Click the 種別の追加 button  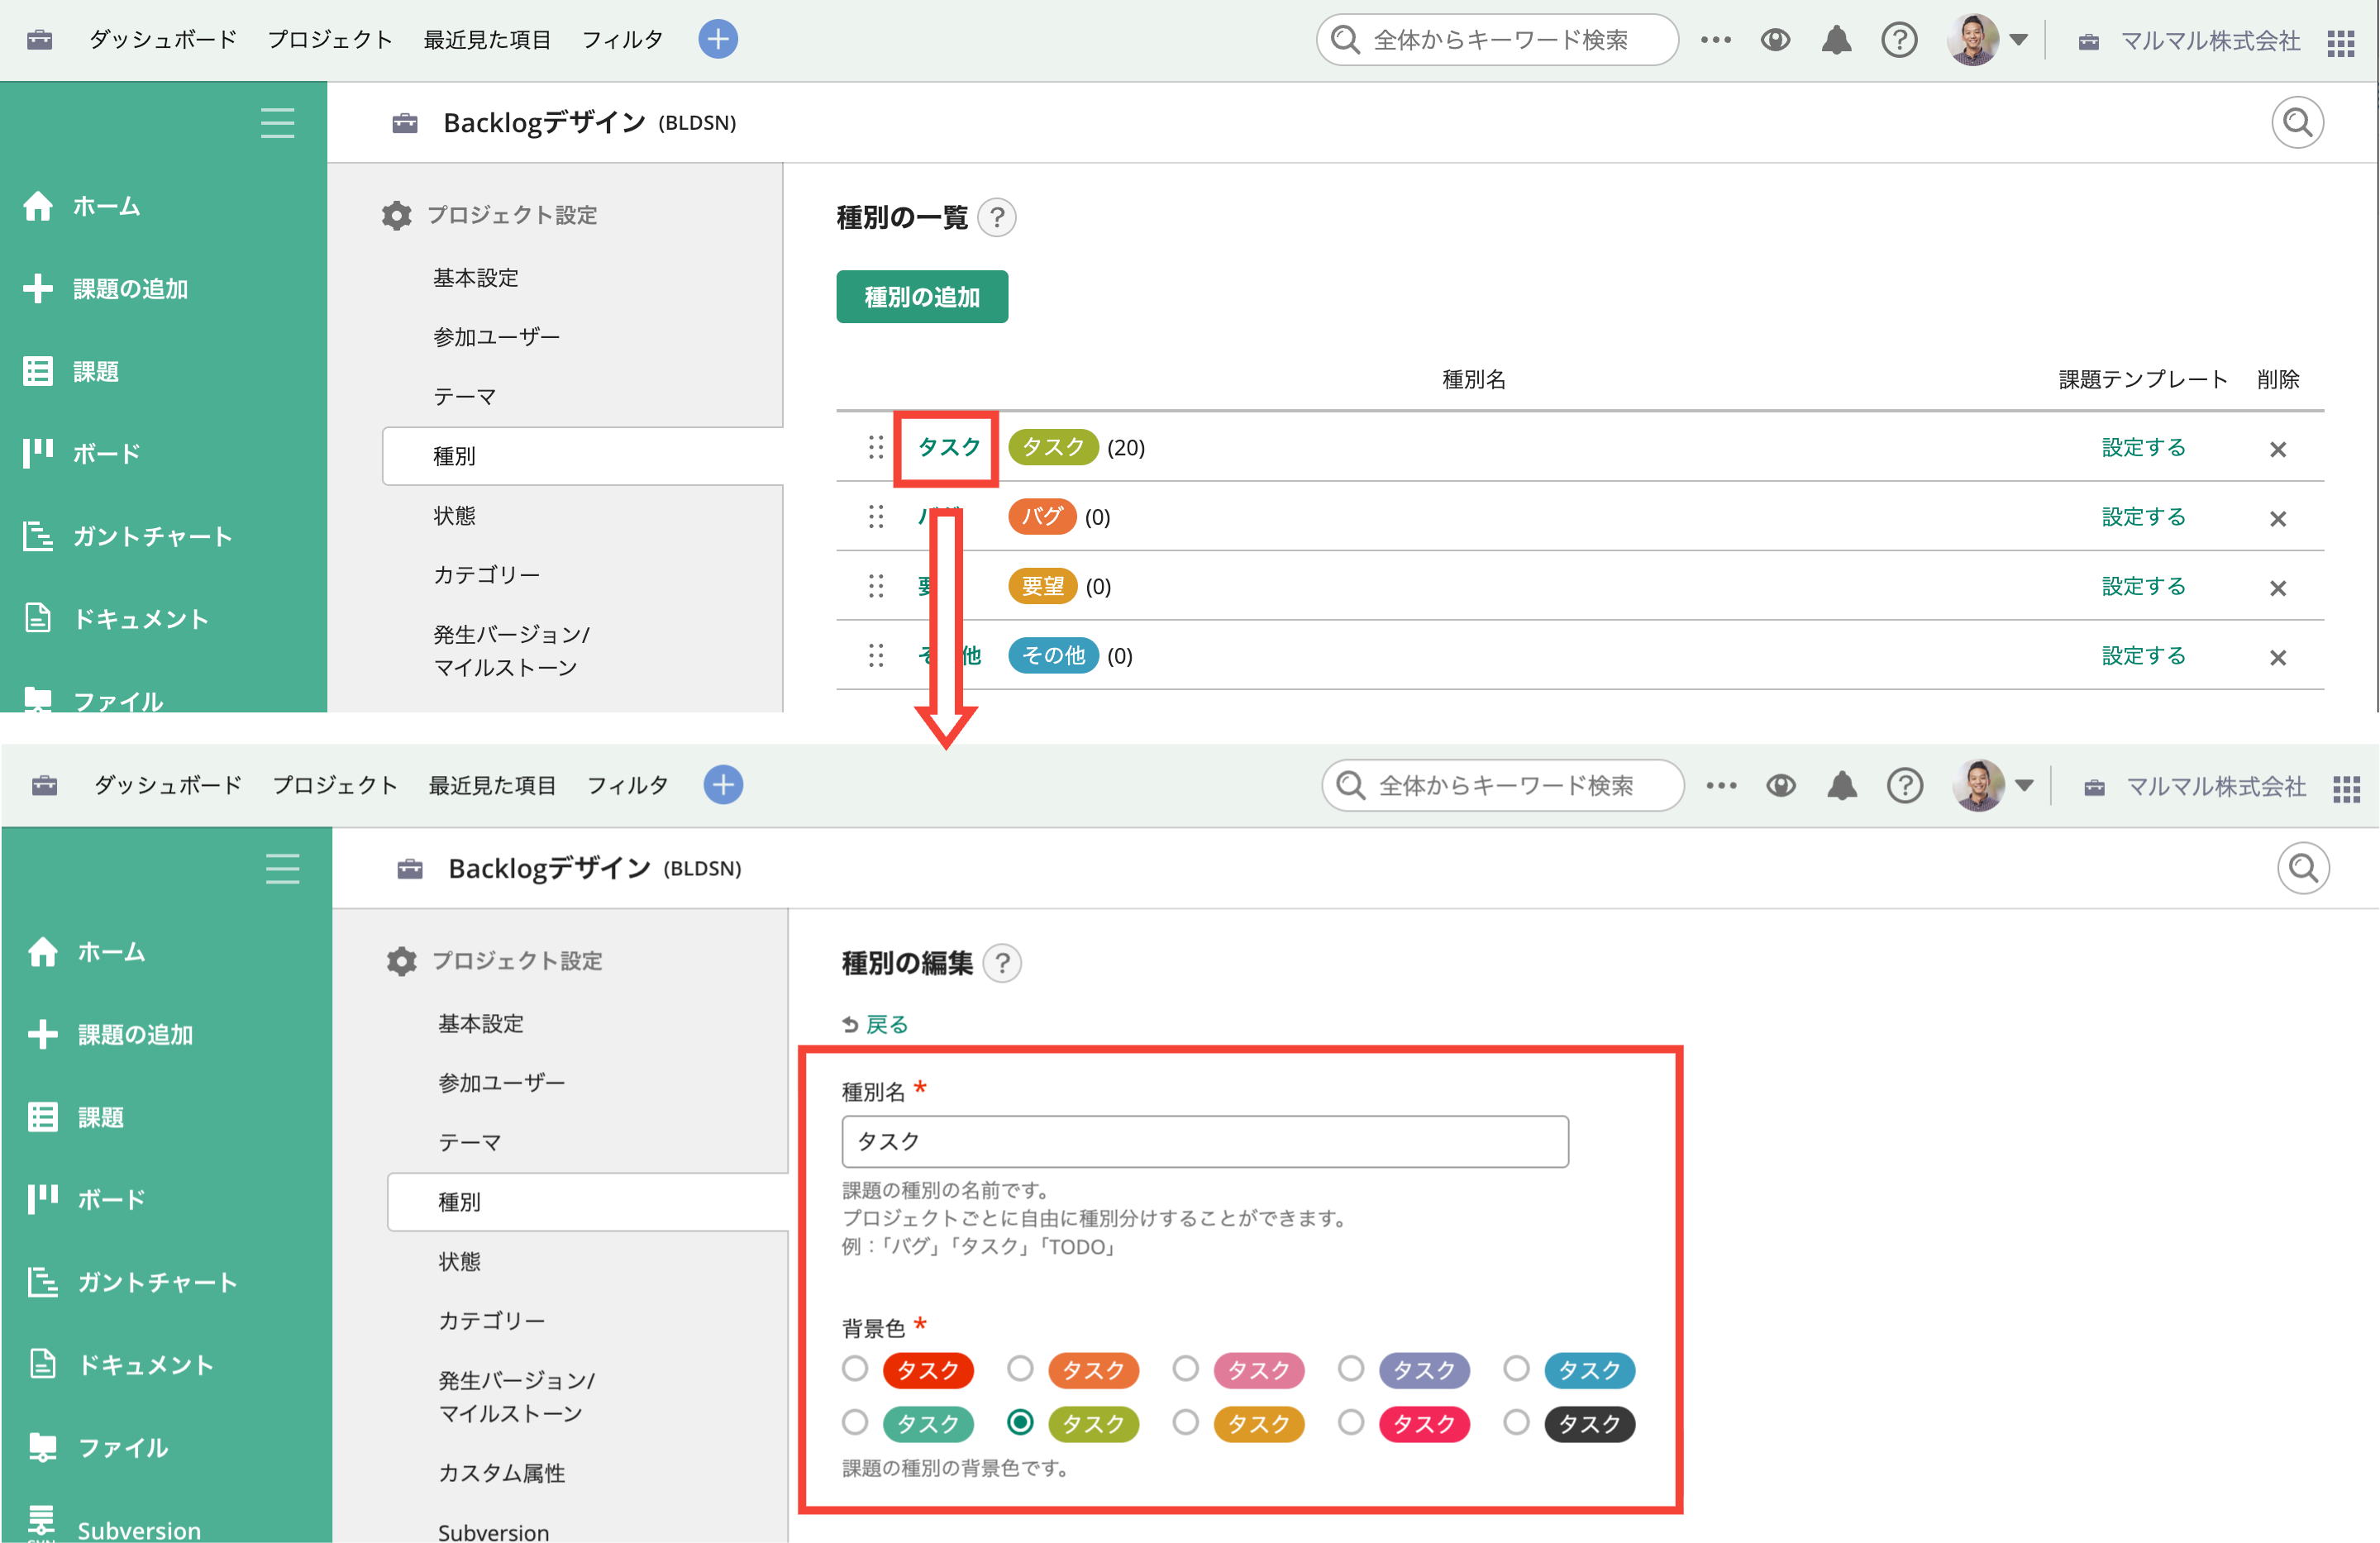tap(921, 297)
